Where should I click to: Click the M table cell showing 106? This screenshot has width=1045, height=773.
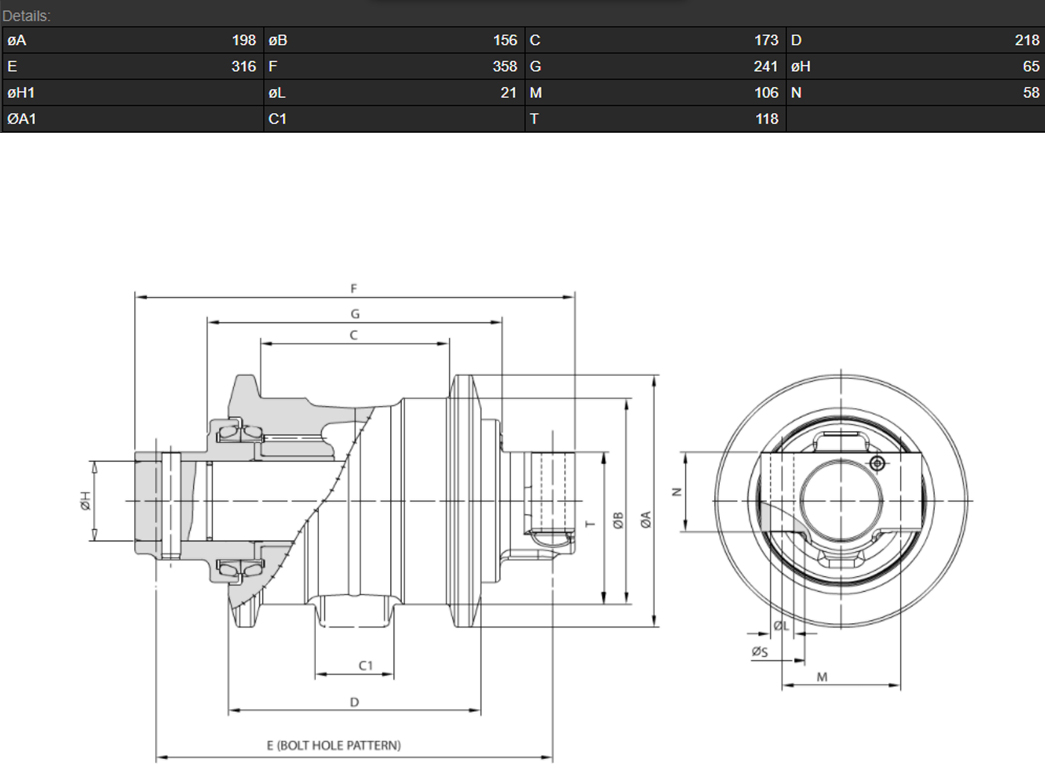pos(655,93)
